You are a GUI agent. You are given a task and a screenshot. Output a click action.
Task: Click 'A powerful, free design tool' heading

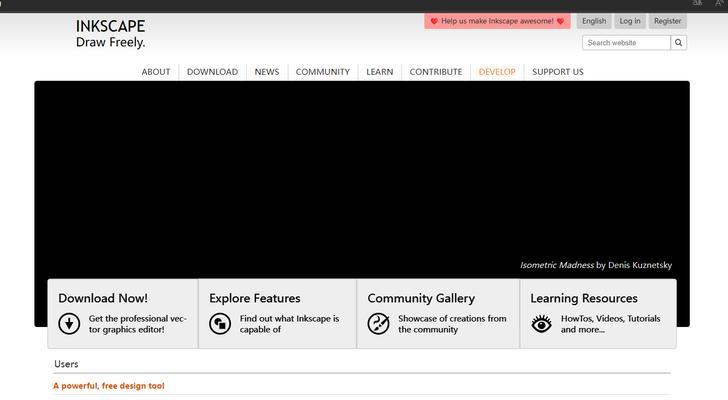coord(109,386)
